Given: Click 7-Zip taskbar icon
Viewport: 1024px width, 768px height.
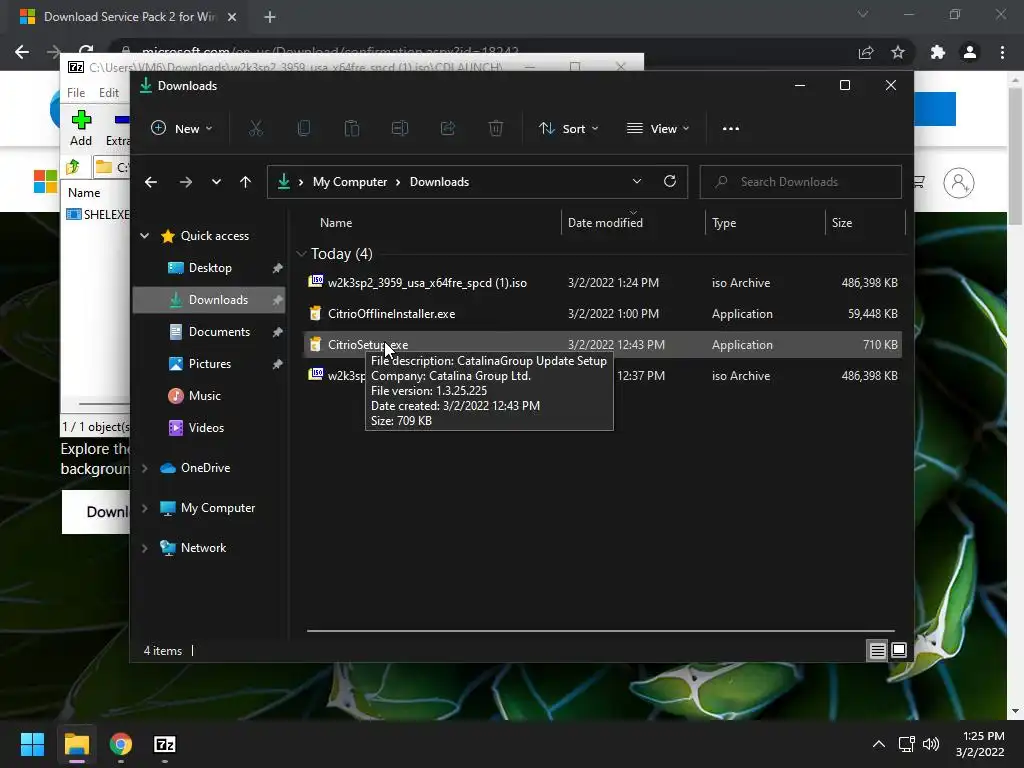Looking at the screenshot, I should click(165, 744).
